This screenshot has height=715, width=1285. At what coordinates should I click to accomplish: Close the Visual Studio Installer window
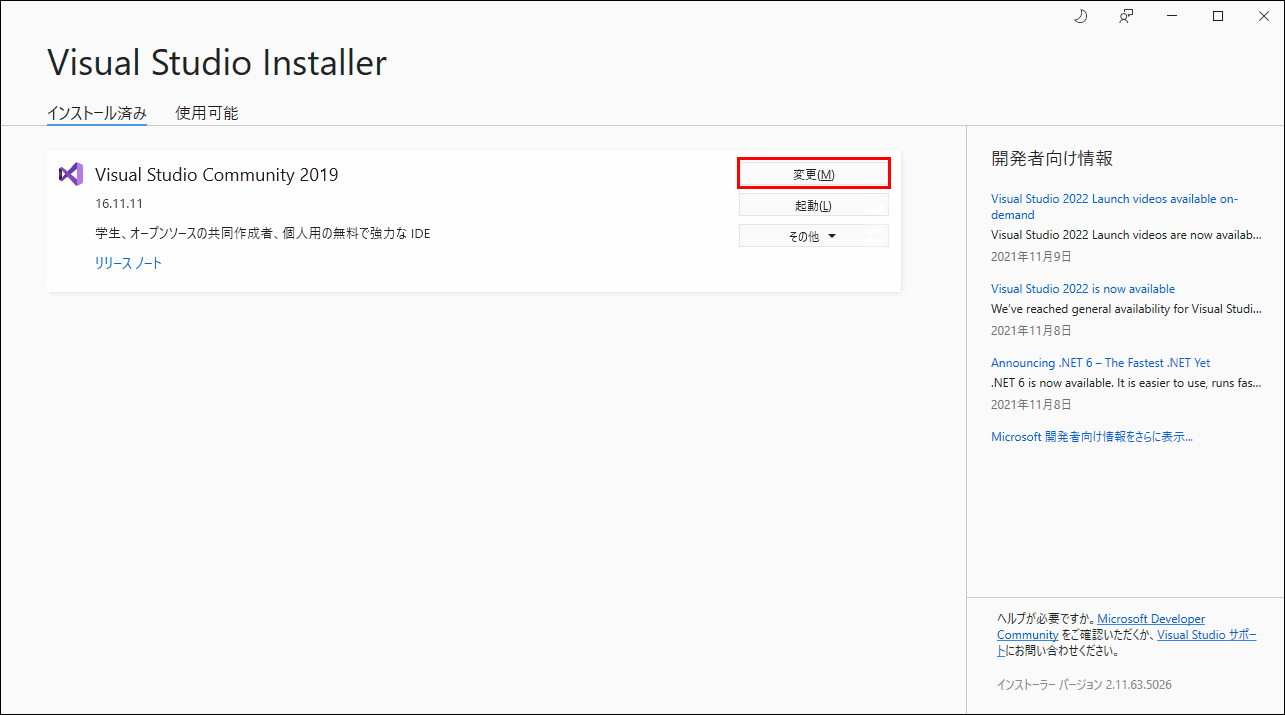[1262, 16]
